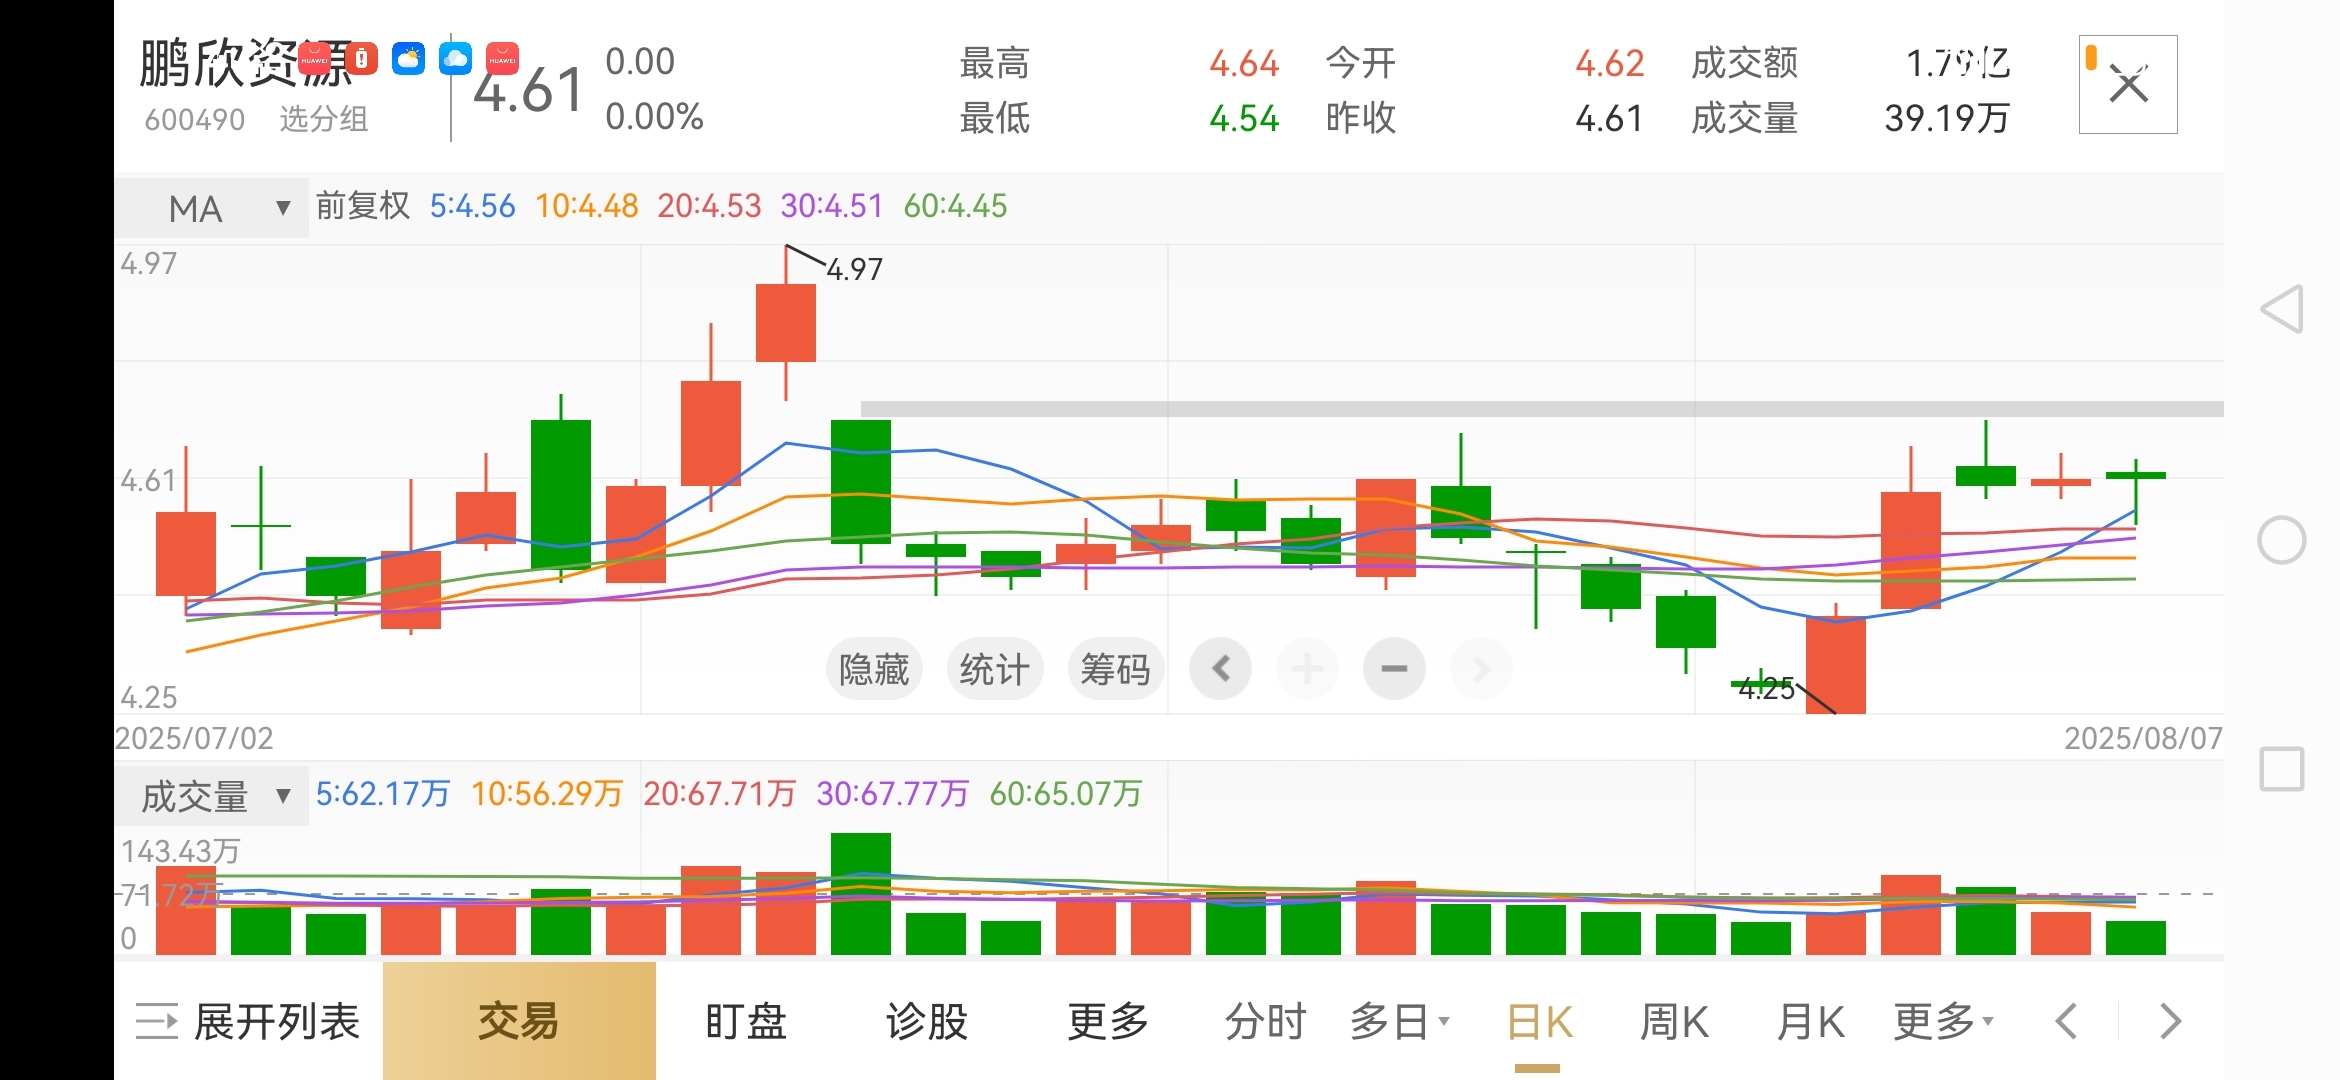2340x1080 pixels.
Task: Shift chart left with round arrow button
Action: pos(1221,668)
